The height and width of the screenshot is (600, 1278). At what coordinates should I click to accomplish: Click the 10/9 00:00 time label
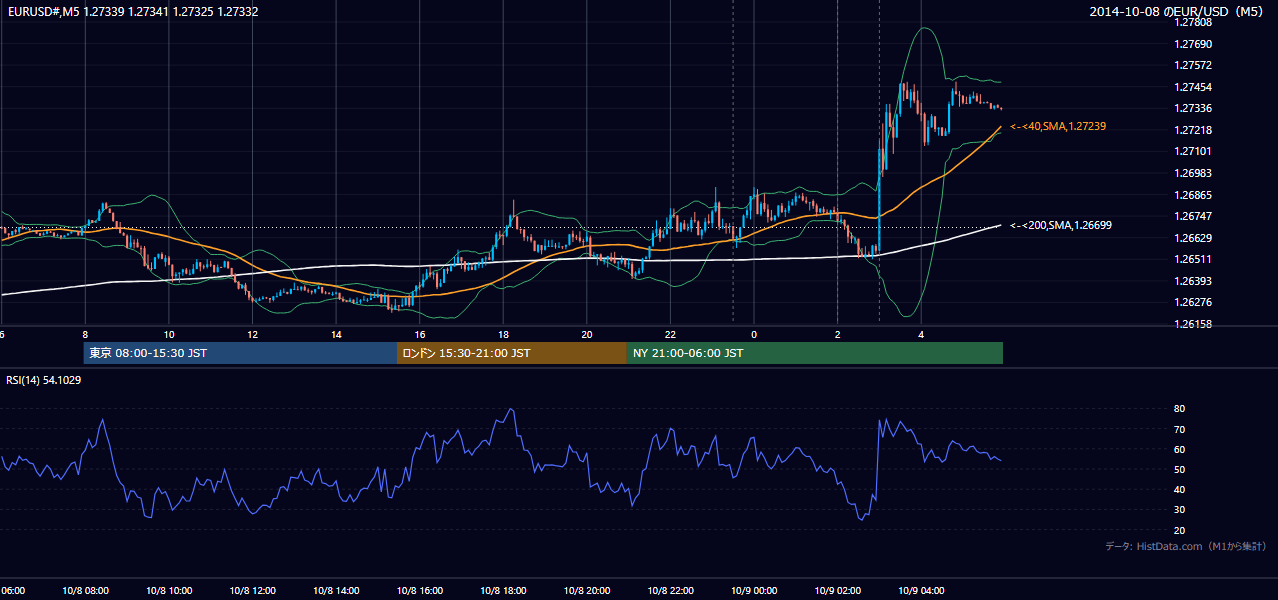click(754, 591)
